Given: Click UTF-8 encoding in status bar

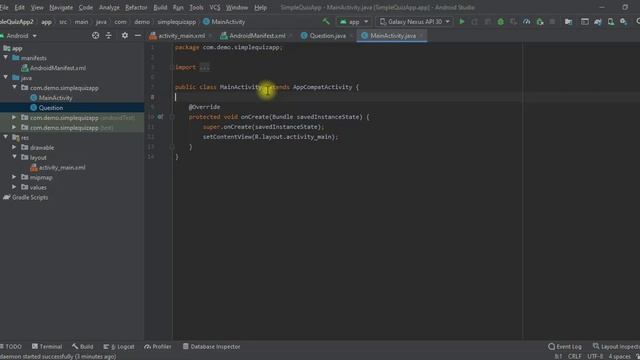Looking at the screenshot, I should tap(595, 356).
